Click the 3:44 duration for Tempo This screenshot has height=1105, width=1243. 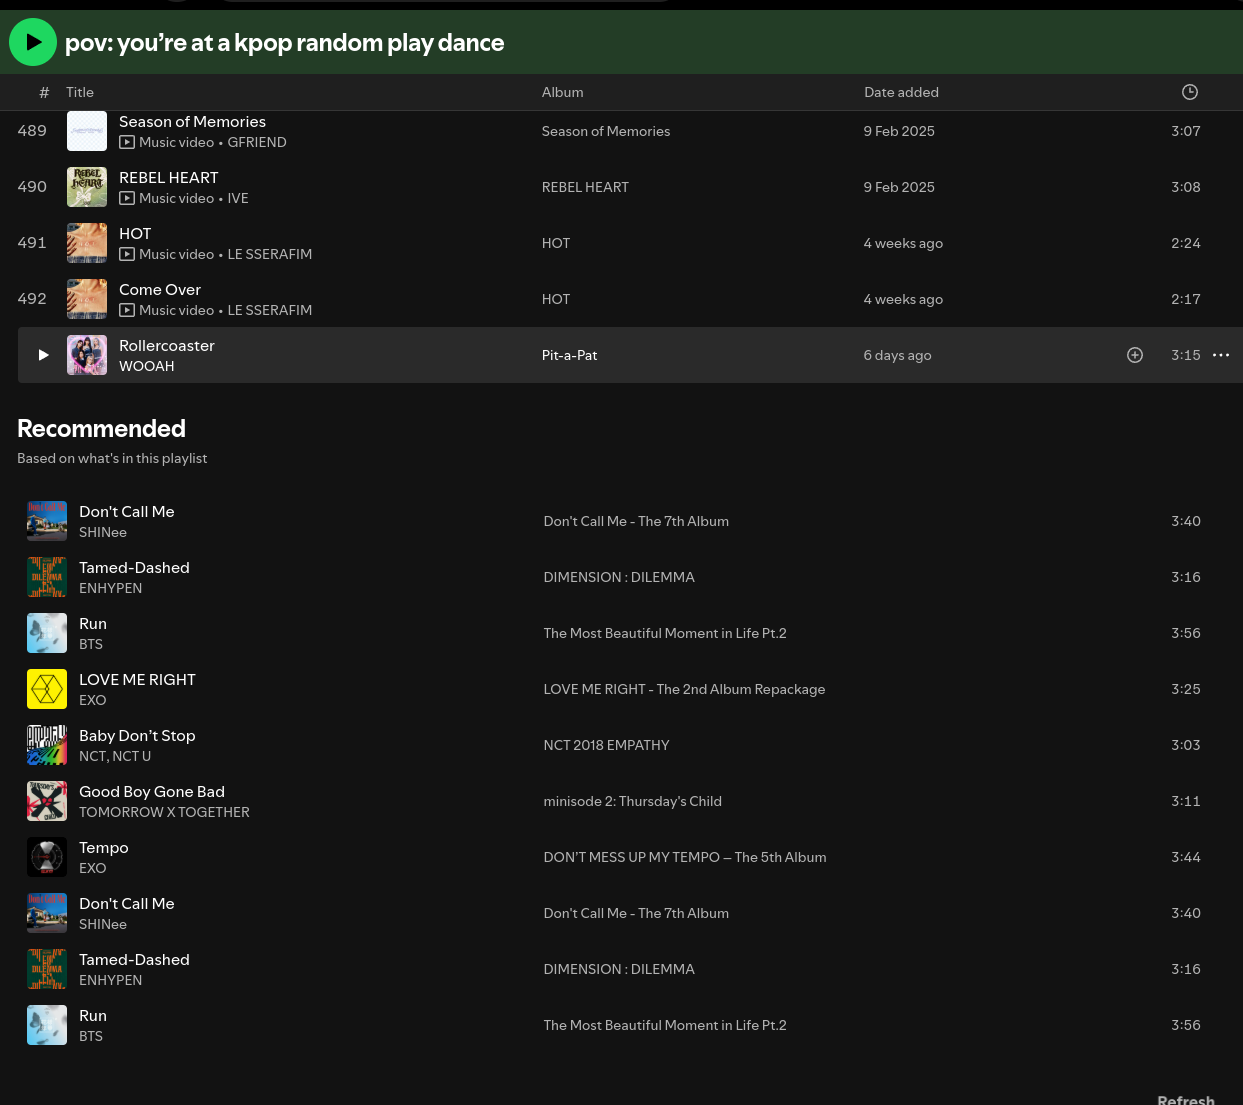(x=1186, y=857)
